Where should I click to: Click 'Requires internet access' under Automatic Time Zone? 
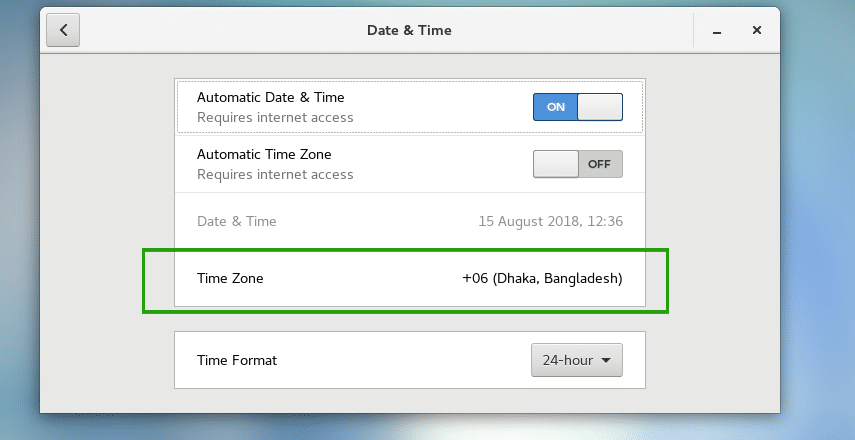point(275,174)
